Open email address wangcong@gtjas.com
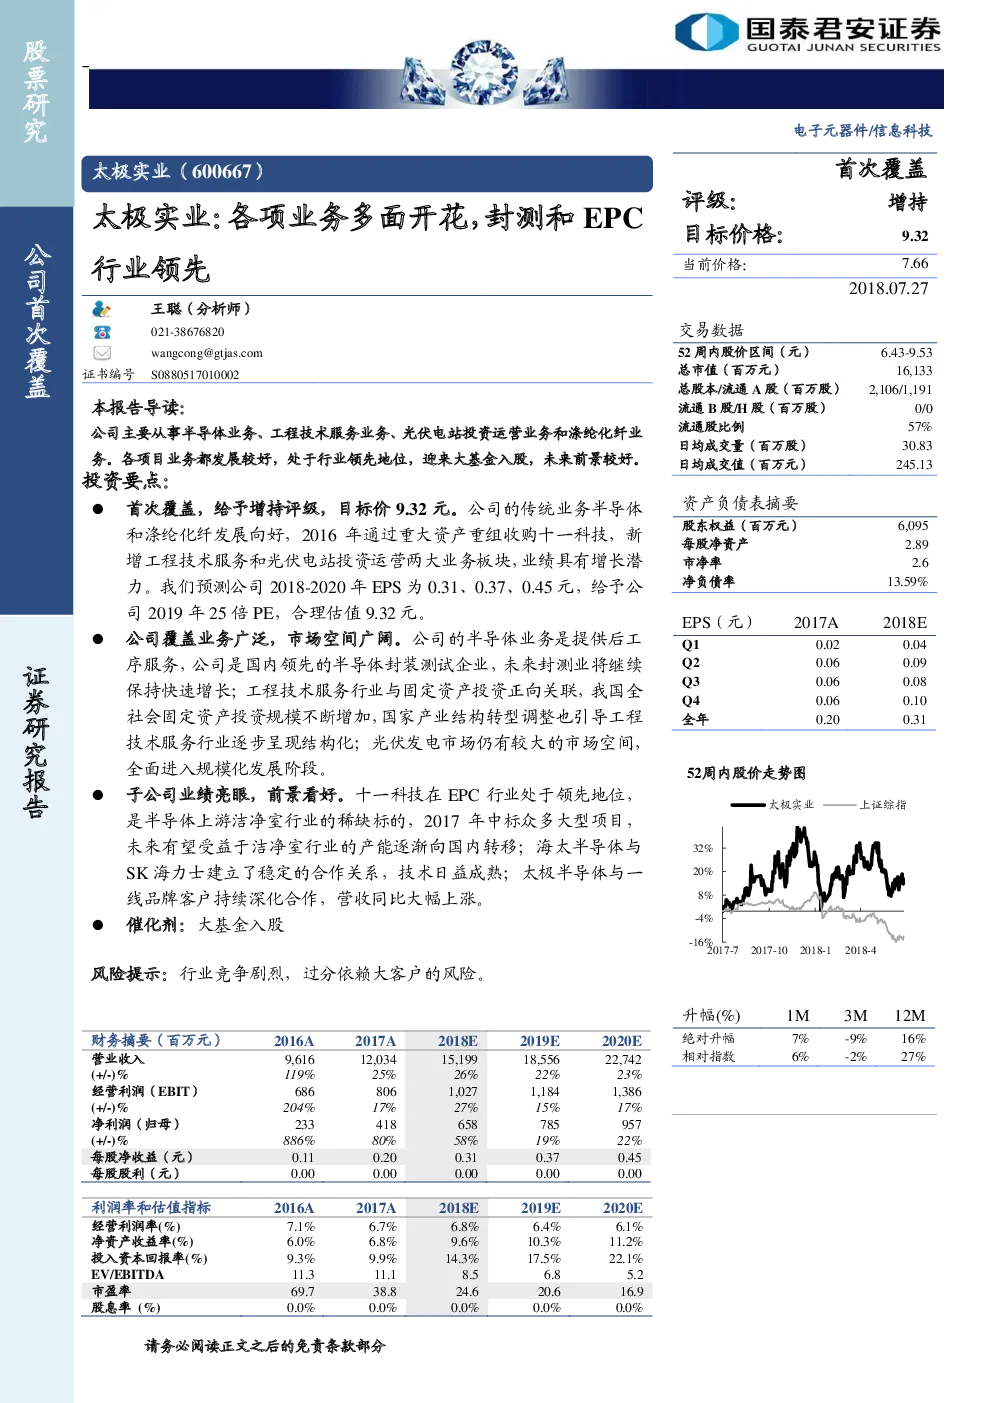Screen dimensions: 992x1403 point(207,353)
